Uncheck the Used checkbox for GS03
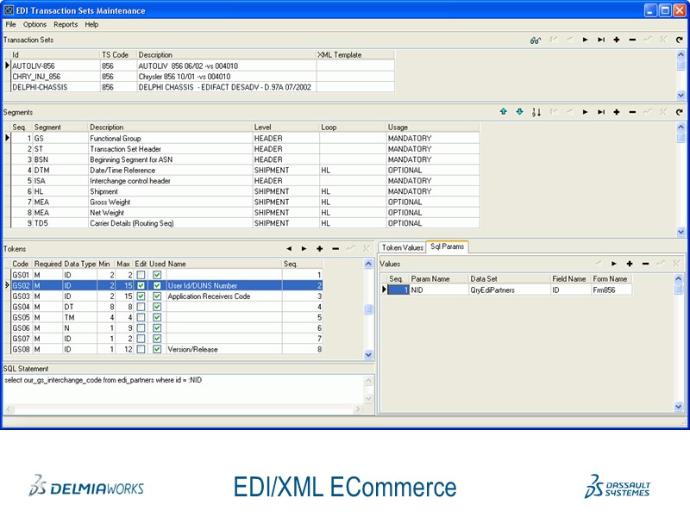The height and width of the screenshot is (517, 690). (156, 296)
